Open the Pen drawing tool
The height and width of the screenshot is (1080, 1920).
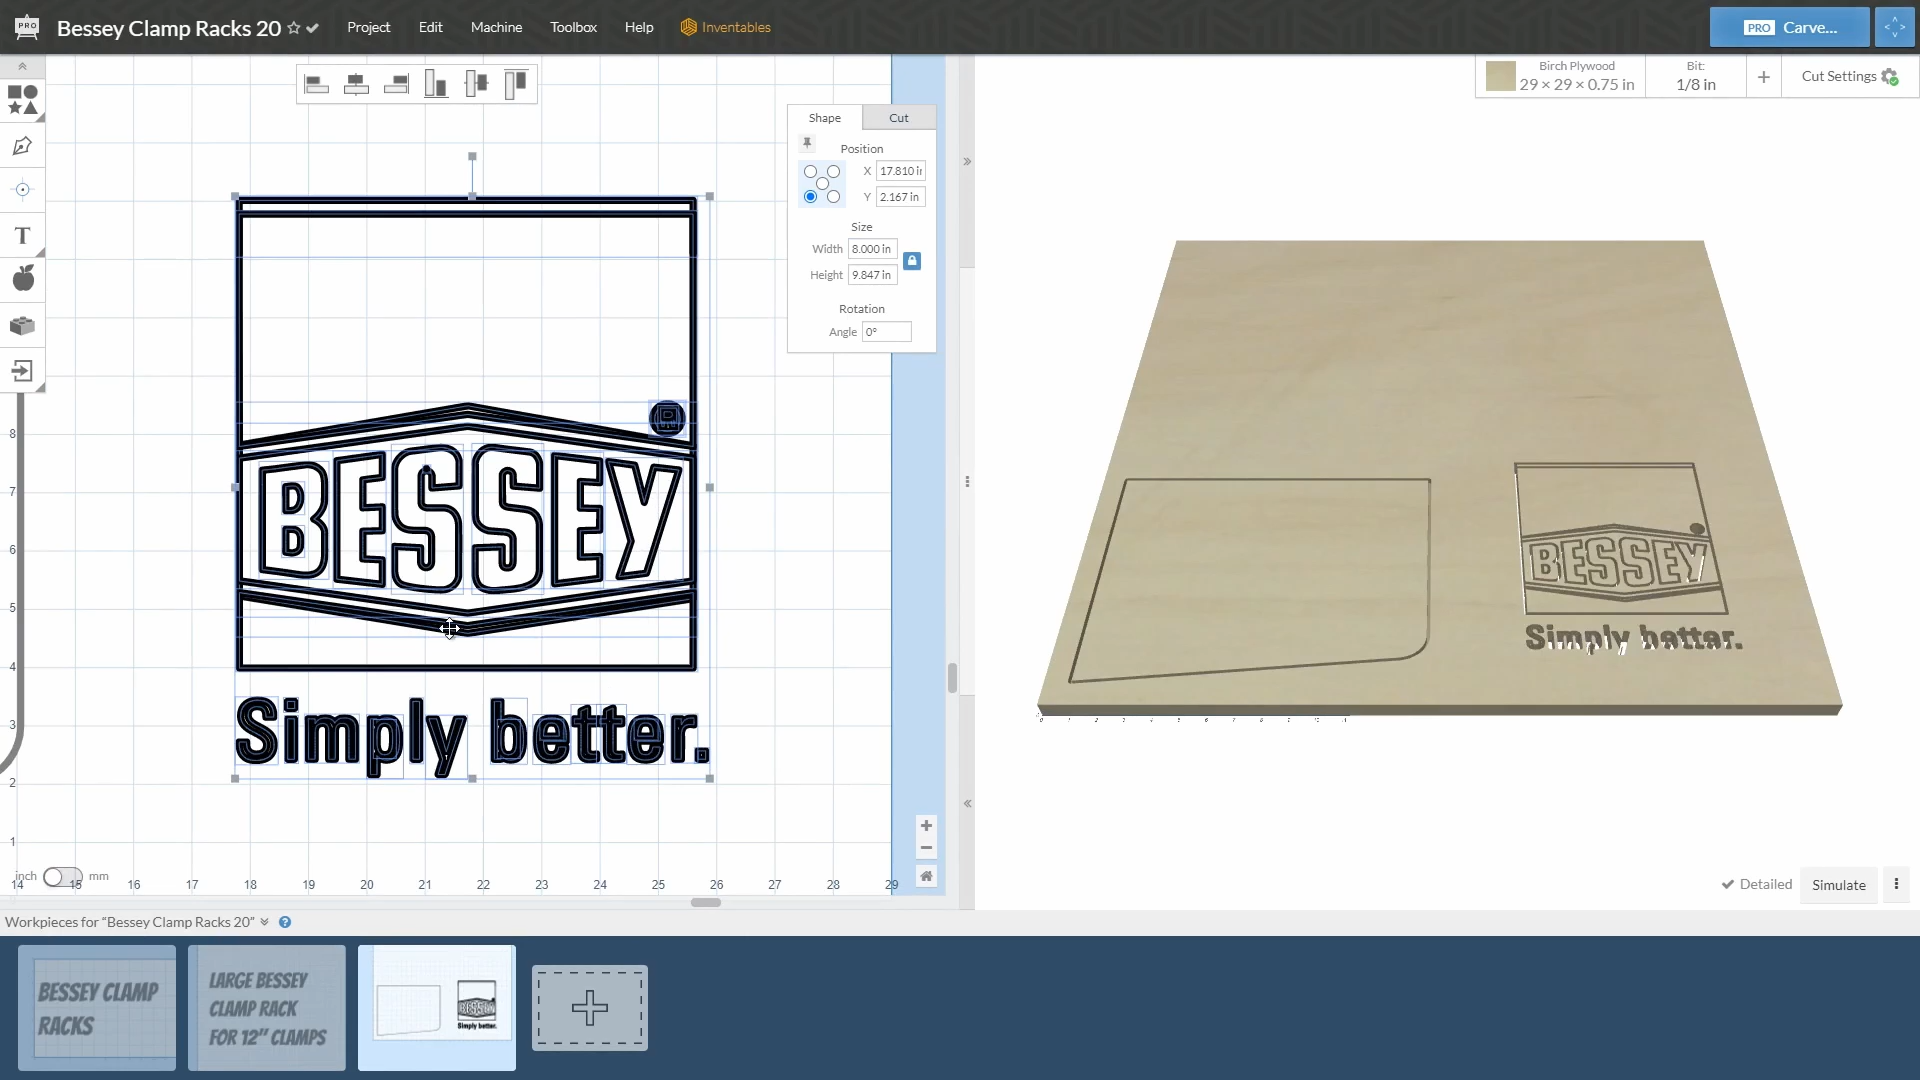22,146
